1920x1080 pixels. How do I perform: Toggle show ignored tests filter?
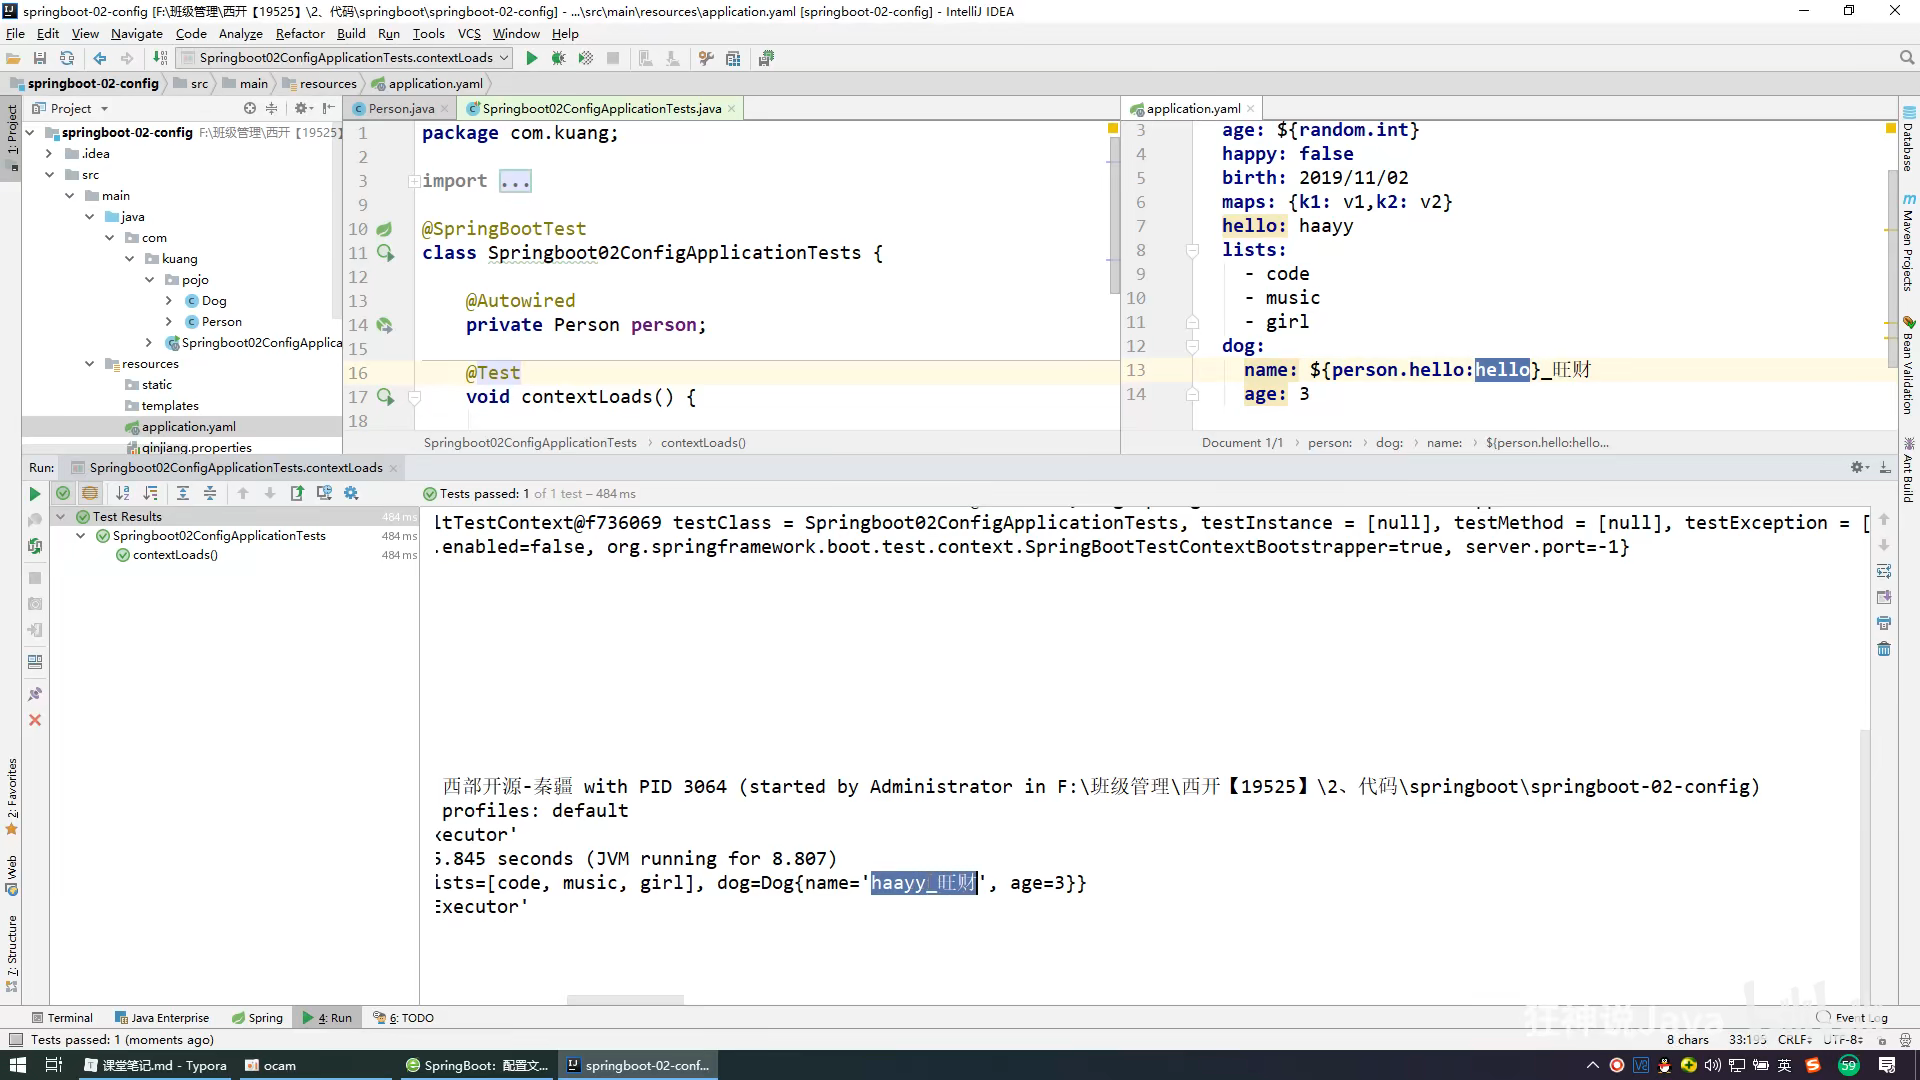pos(90,493)
